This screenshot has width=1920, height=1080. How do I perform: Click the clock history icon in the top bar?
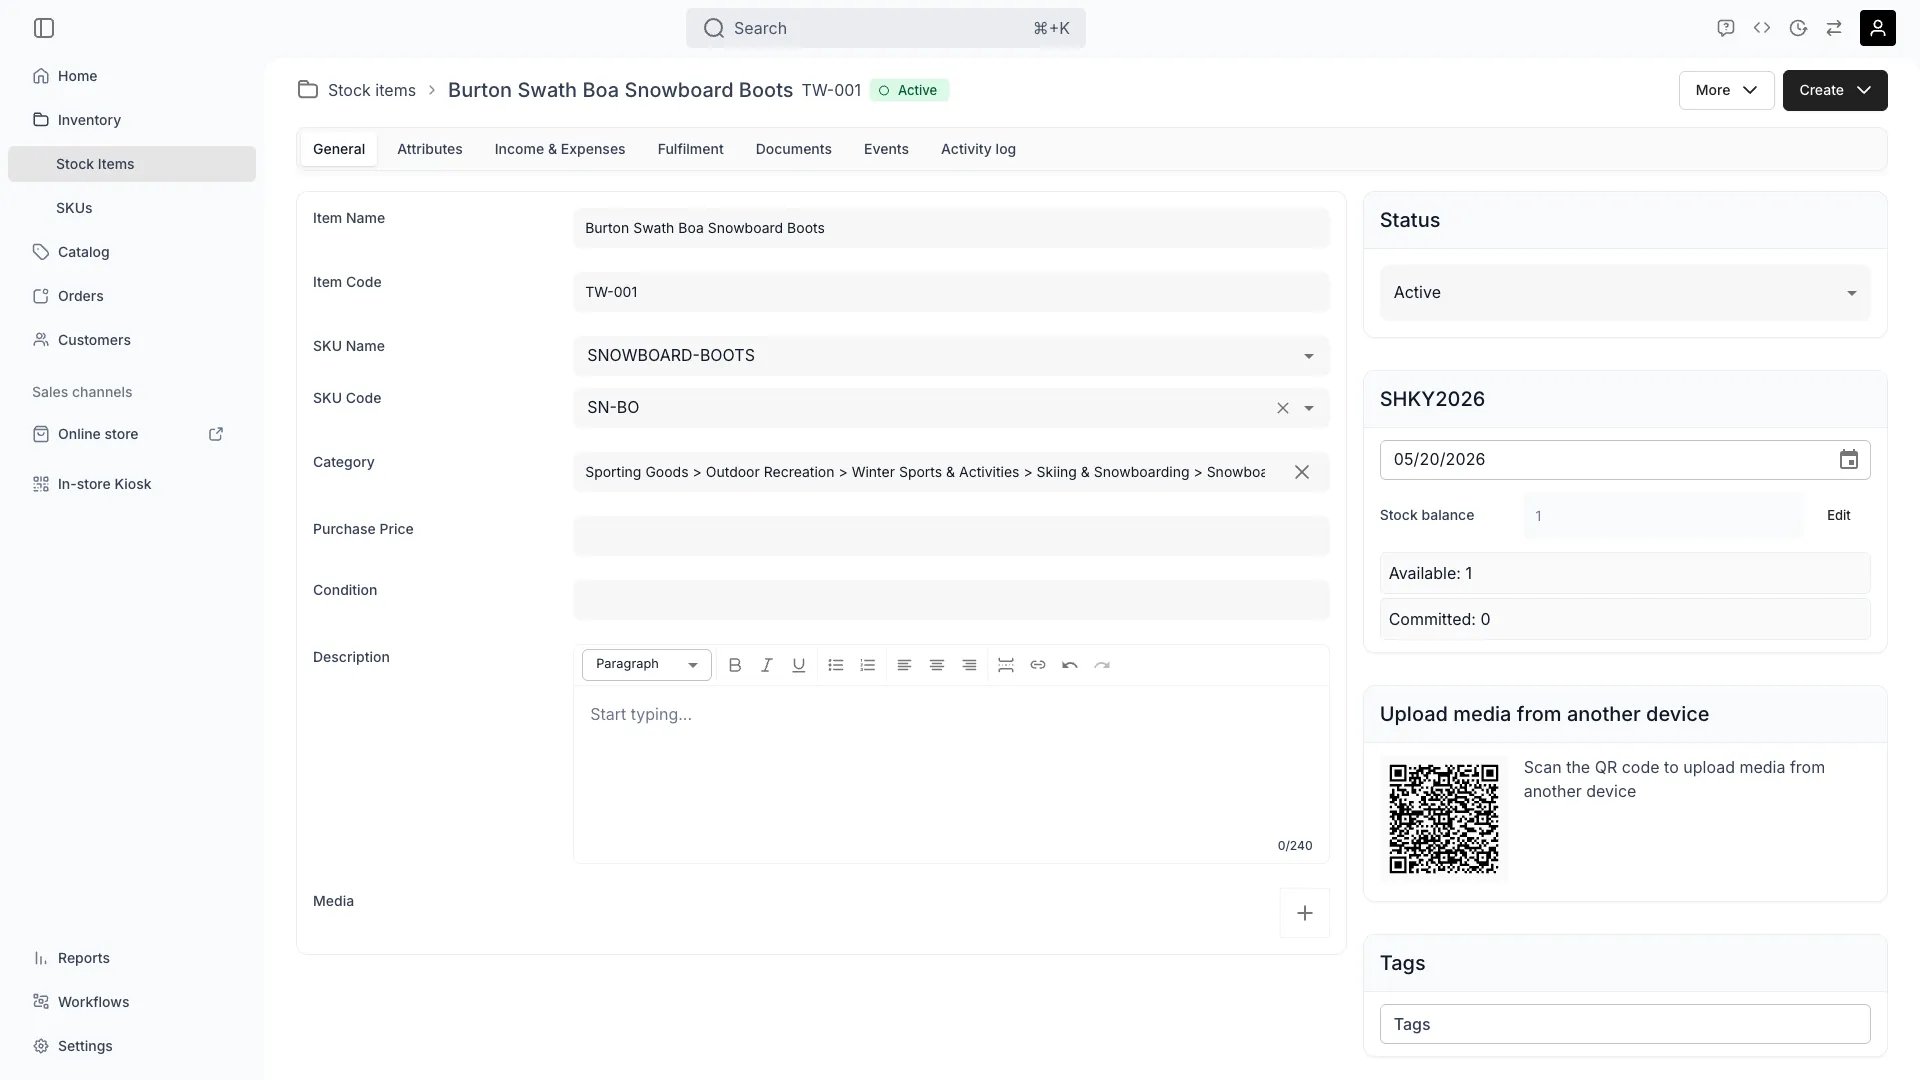1798,28
